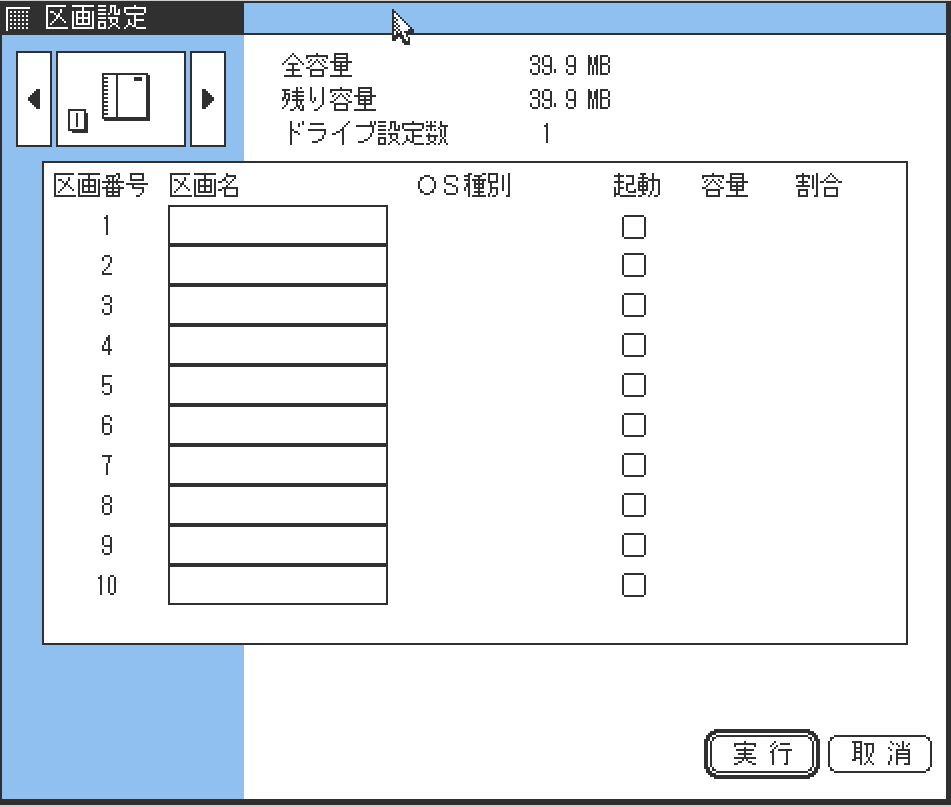The image size is (951, 807).
Task: Check the 起動 box for partition 5
Action: [x=634, y=385]
